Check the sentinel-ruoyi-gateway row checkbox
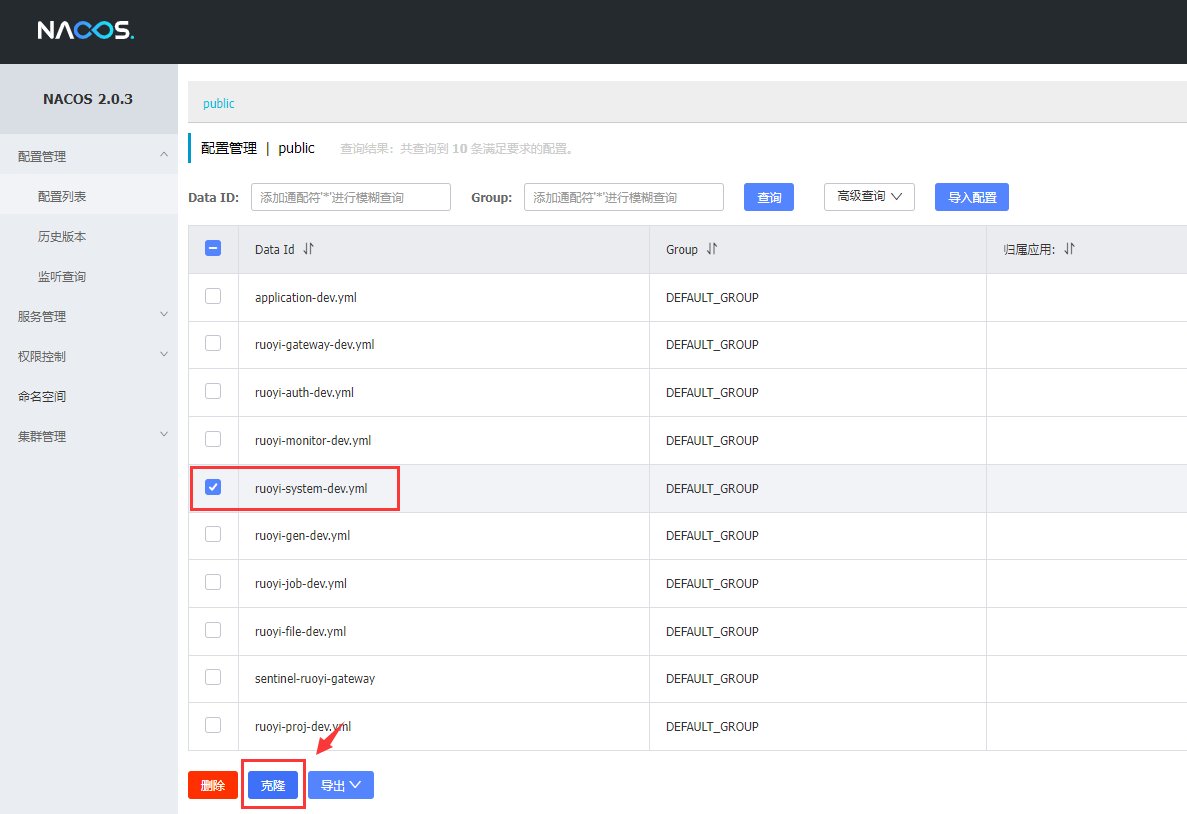This screenshot has height=814, width=1187. [x=213, y=678]
